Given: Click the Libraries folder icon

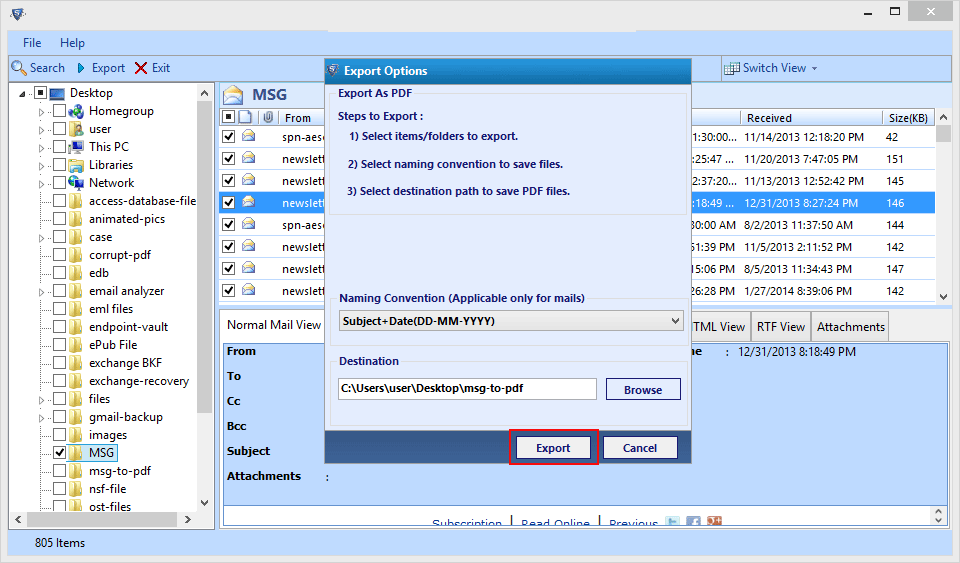Looking at the screenshot, I should coord(76,165).
